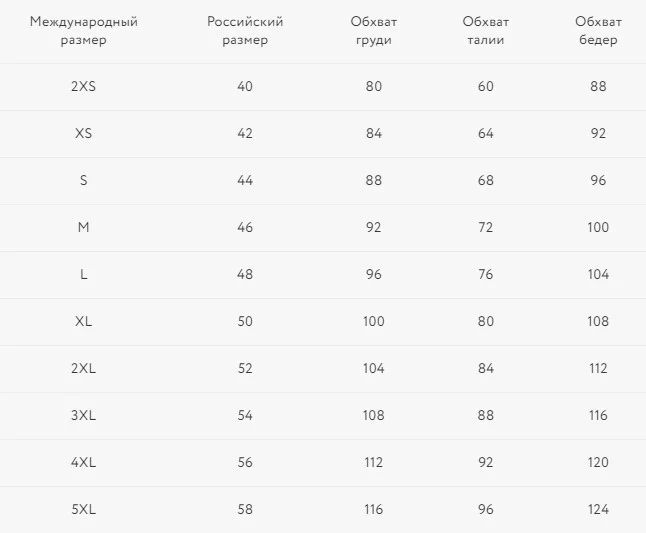Click waist value 60 in 2XS row

(x=486, y=86)
